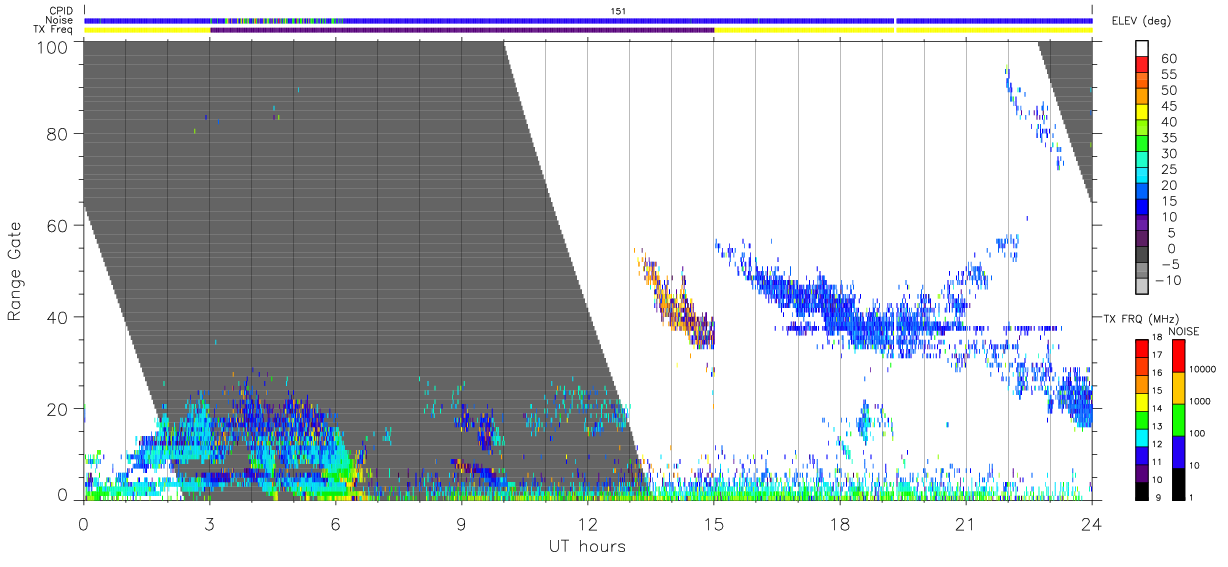This screenshot has width=1228, height=567.
Task: Click the 'TX Freq' row label at top left
Action: pyautogui.click(x=54, y=30)
